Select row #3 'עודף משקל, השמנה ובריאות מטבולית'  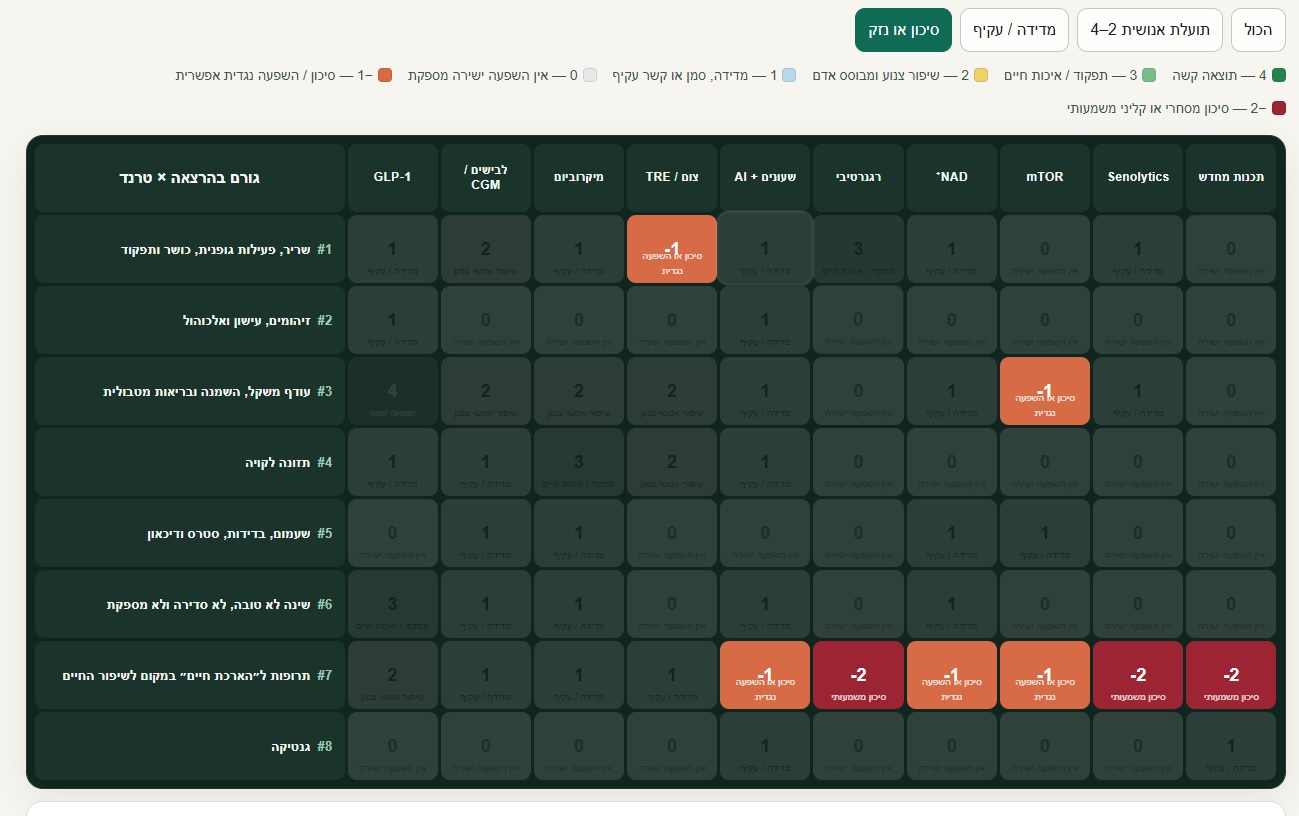(189, 391)
